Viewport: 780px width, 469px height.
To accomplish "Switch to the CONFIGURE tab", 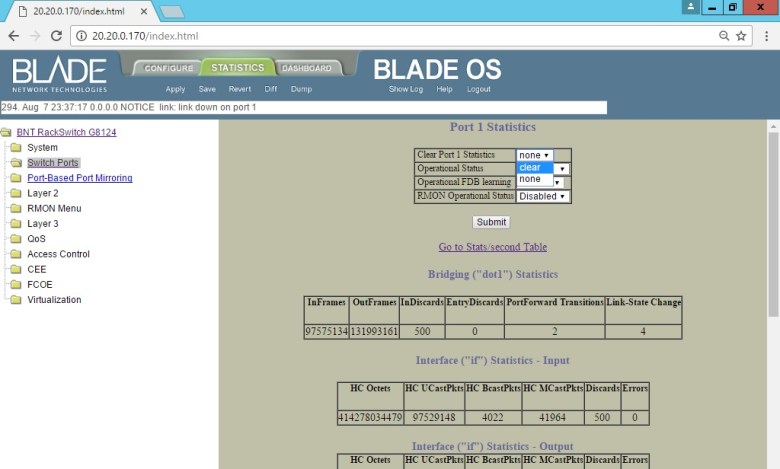I will pyautogui.click(x=168, y=68).
